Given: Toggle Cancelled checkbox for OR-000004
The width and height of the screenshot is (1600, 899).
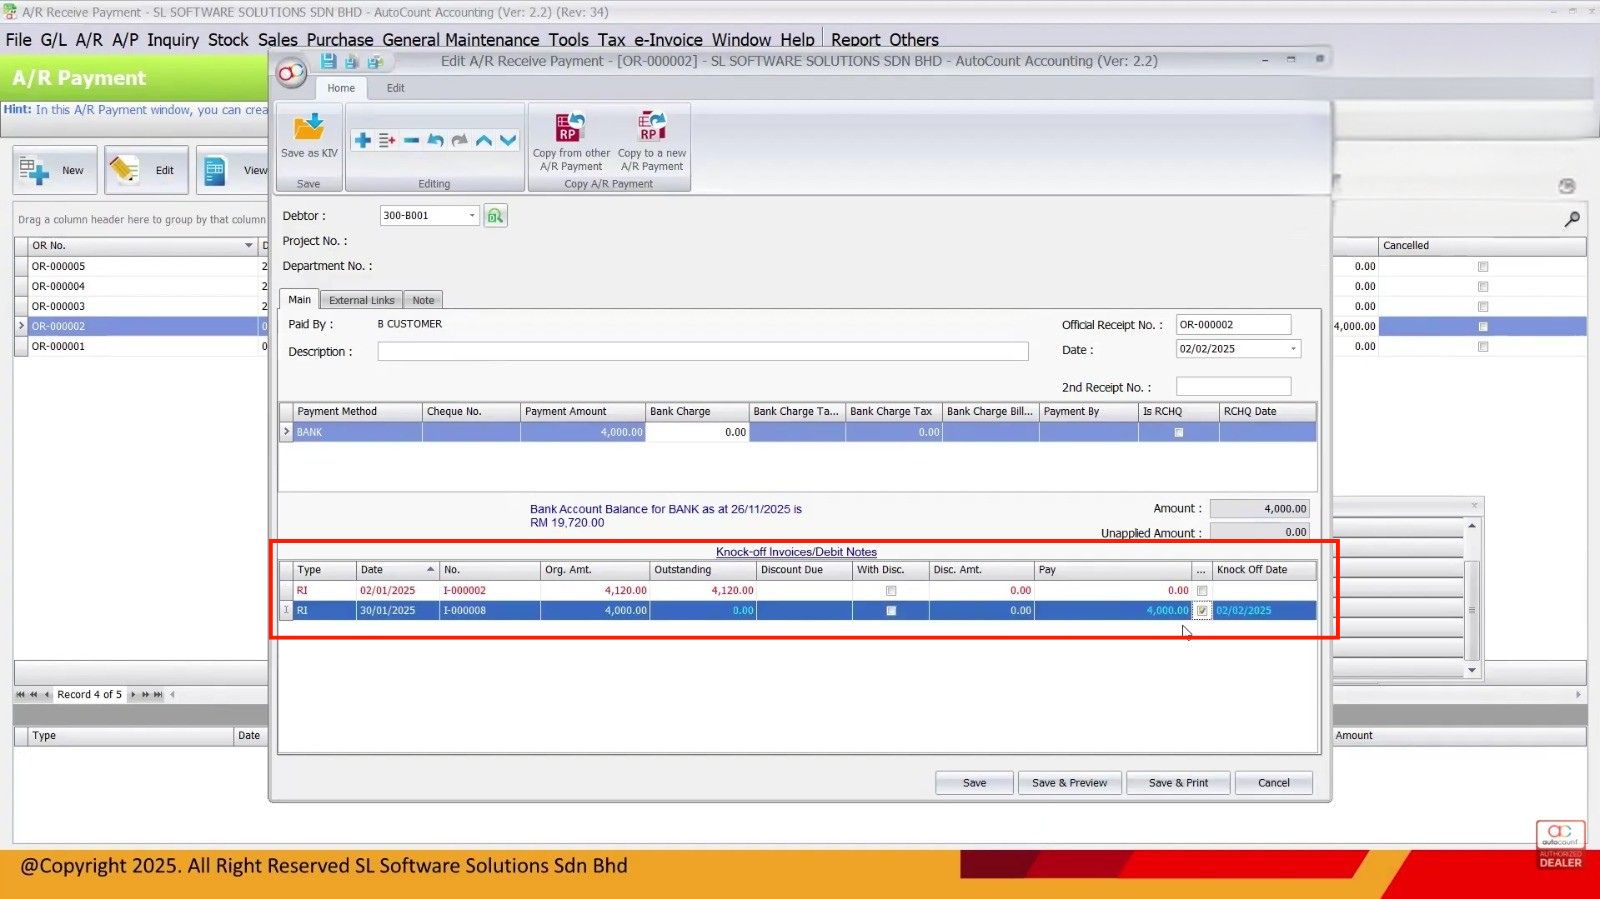Looking at the screenshot, I should point(1483,287).
